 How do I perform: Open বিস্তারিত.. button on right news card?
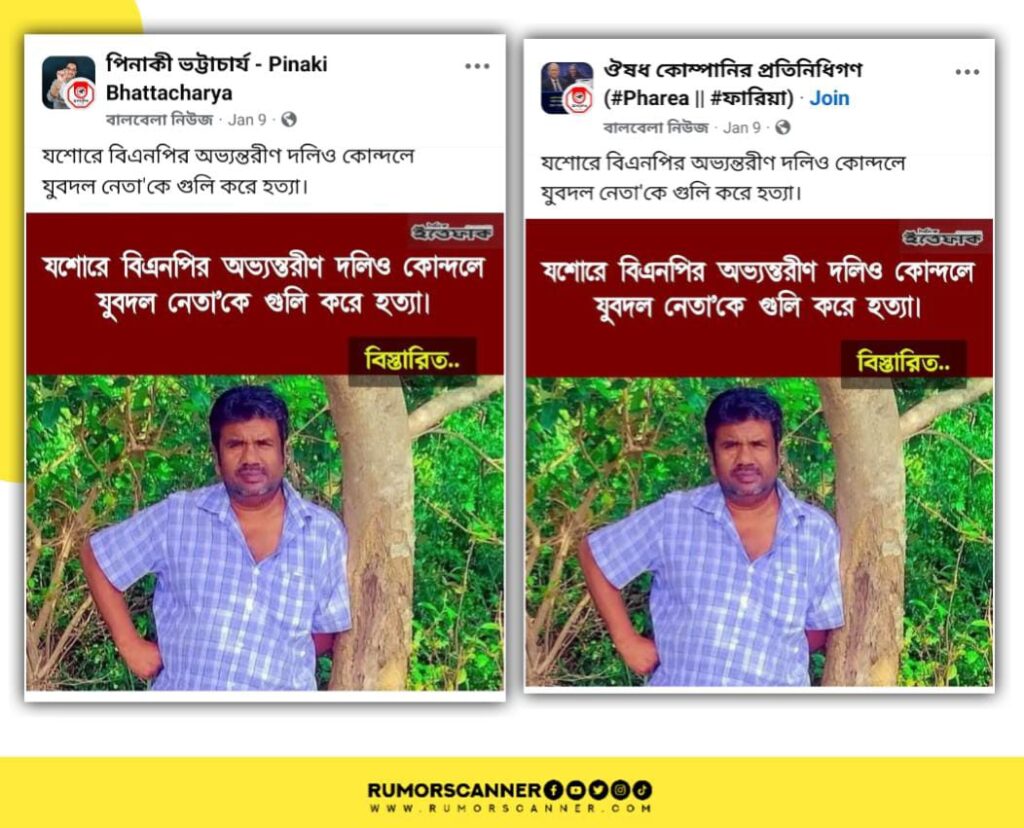click(903, 362)
